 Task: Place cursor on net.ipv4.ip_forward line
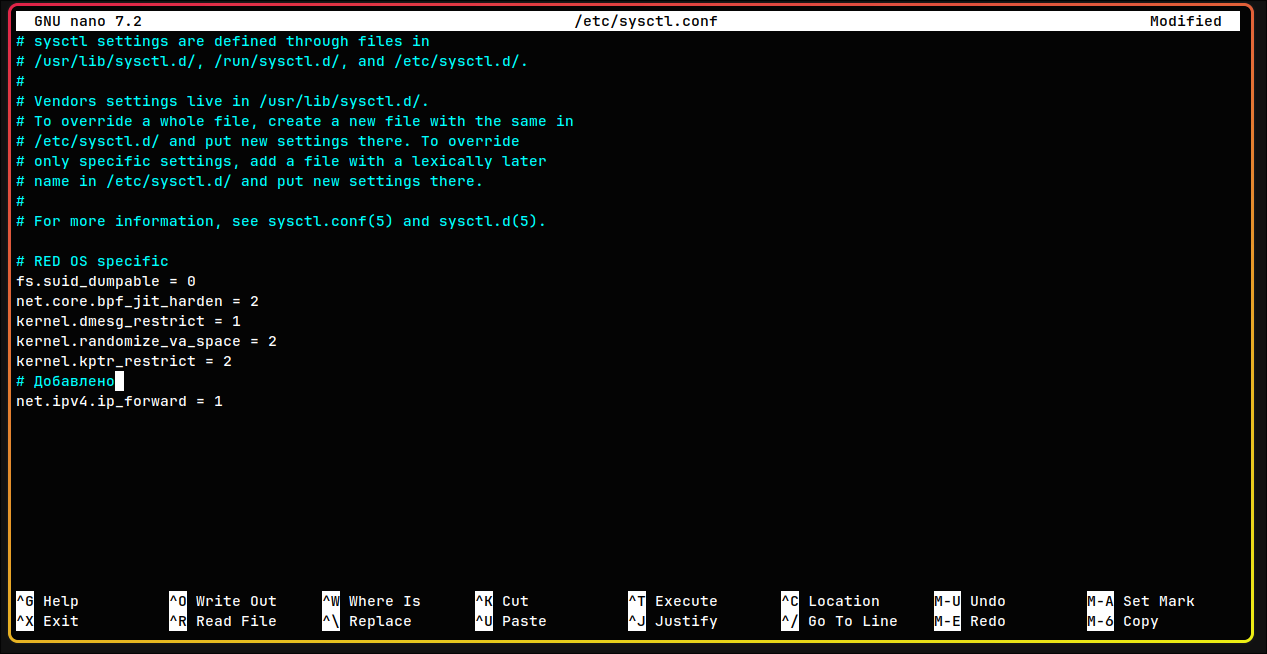click(119, 401)
